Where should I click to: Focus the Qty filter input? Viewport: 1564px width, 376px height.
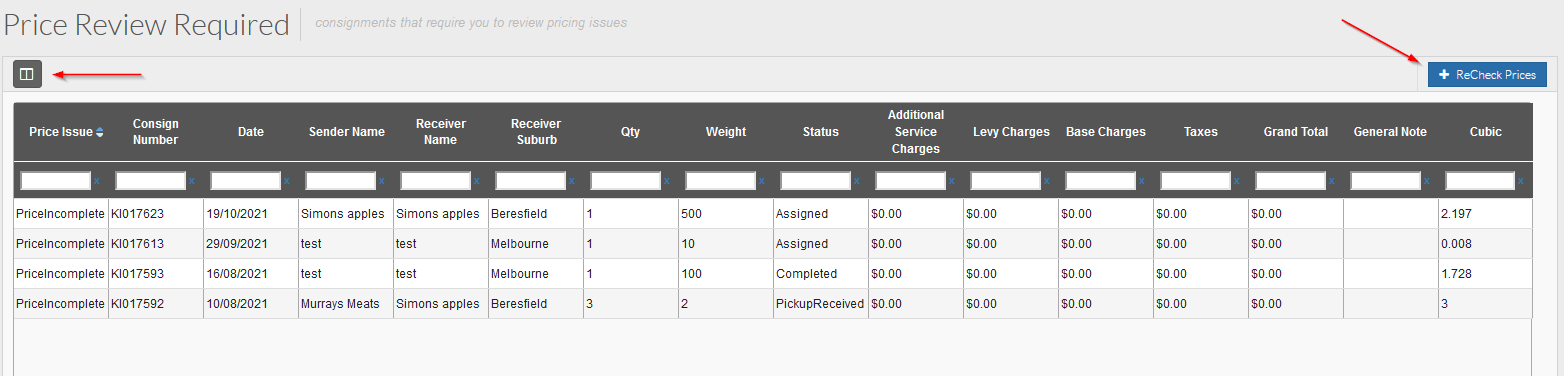(x=626, y=181)
